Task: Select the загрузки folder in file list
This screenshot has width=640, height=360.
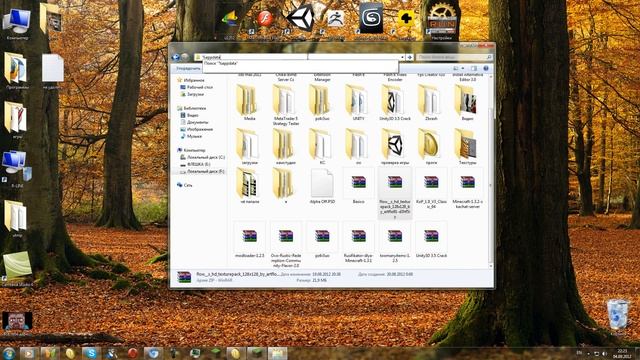Action: pos(249,147)
